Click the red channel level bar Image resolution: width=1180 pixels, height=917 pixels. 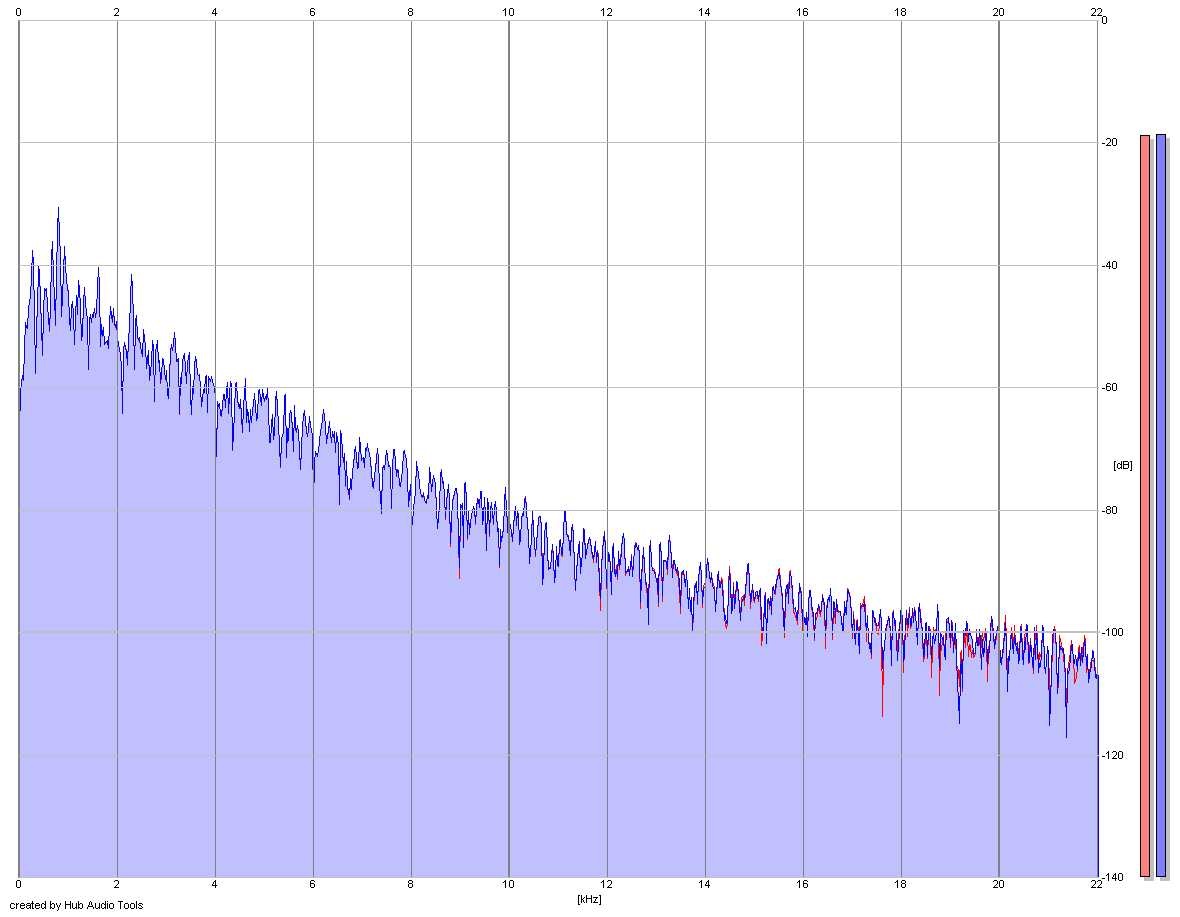(1145, 506)
